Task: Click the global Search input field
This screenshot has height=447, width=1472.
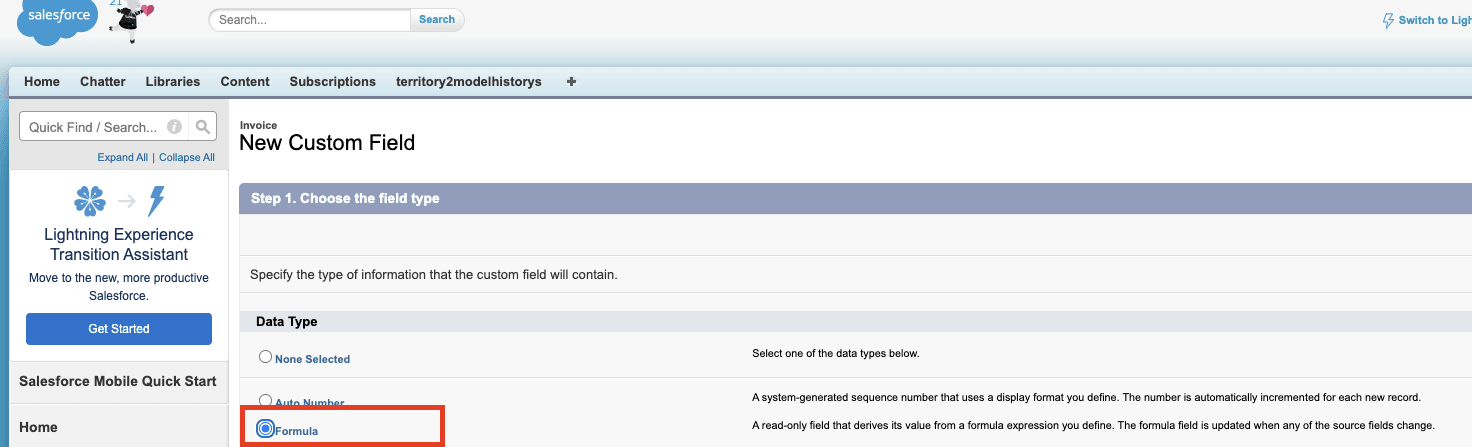Action: (x=310, y=19)
